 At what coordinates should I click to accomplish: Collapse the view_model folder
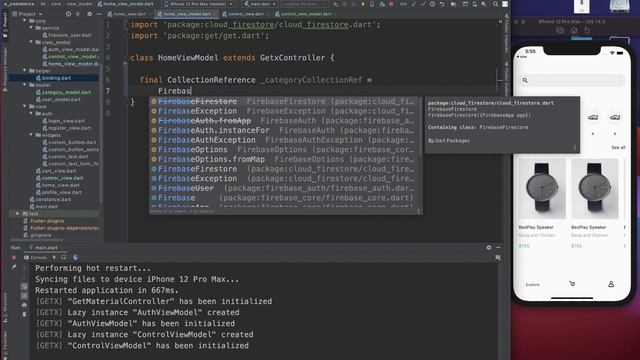(31, 42)
